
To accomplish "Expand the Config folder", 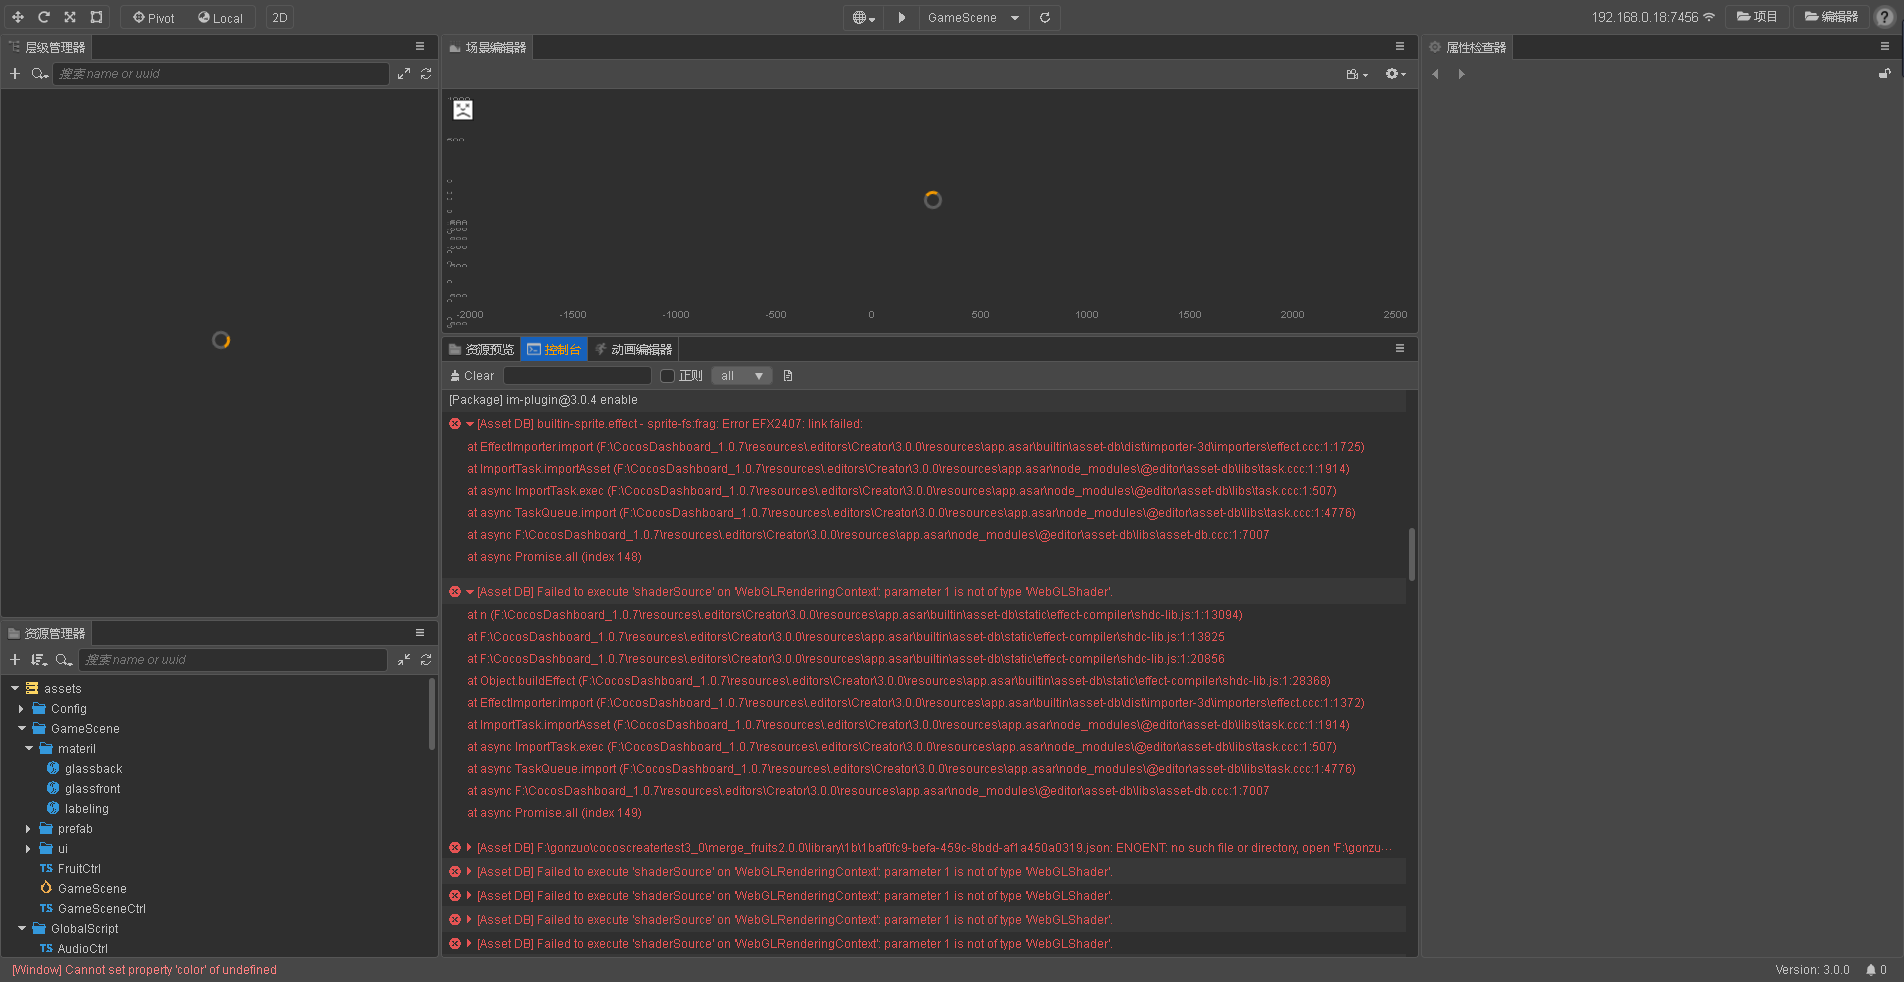I will coord(21,709).
